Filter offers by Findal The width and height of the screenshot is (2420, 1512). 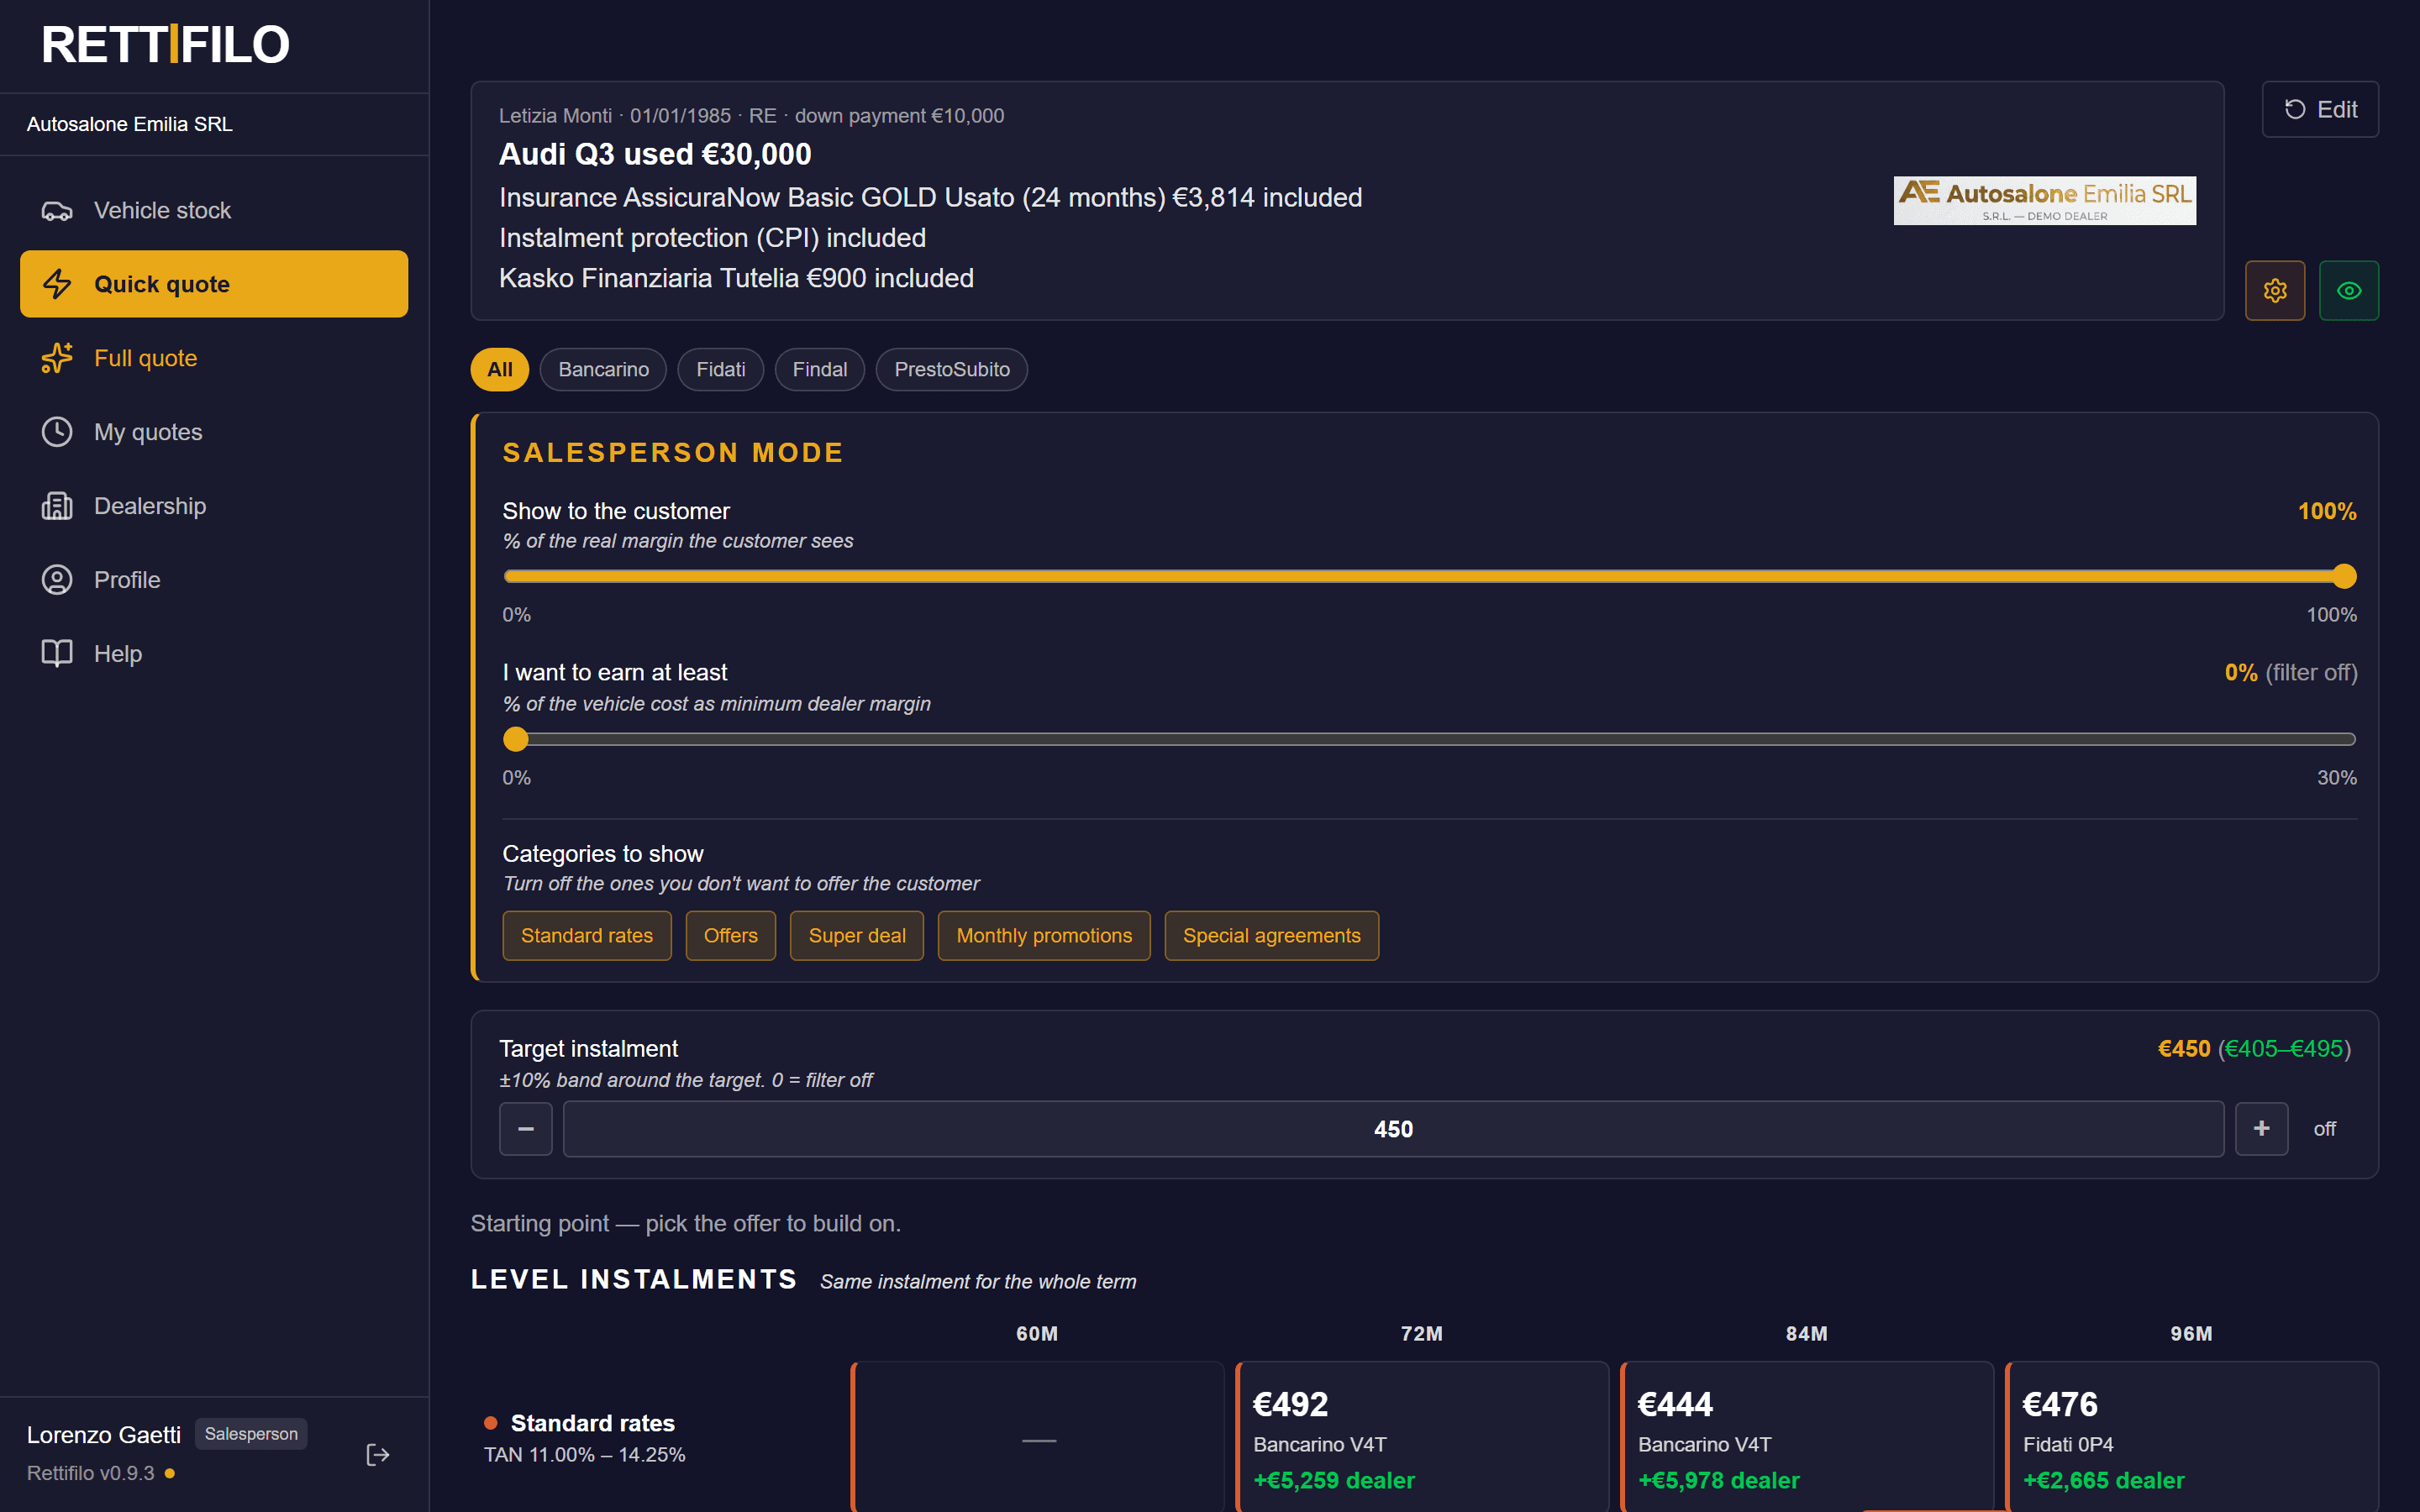[820, 370]
